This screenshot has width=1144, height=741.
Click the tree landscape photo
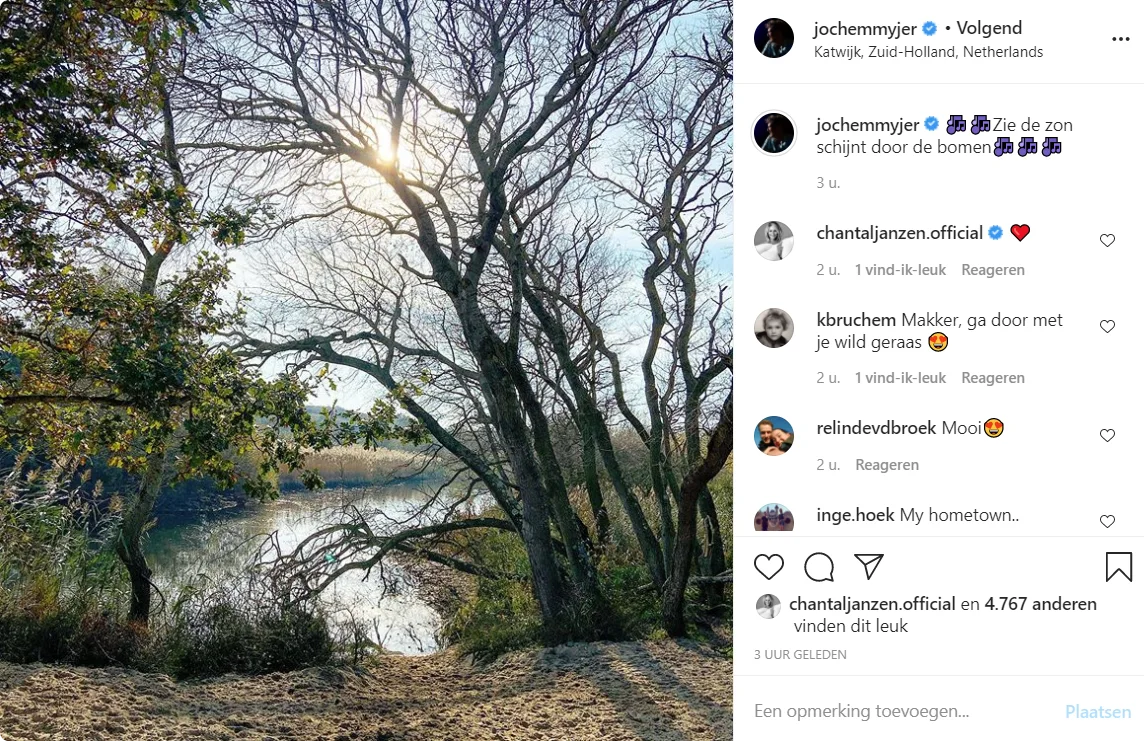tap(366, 370)
